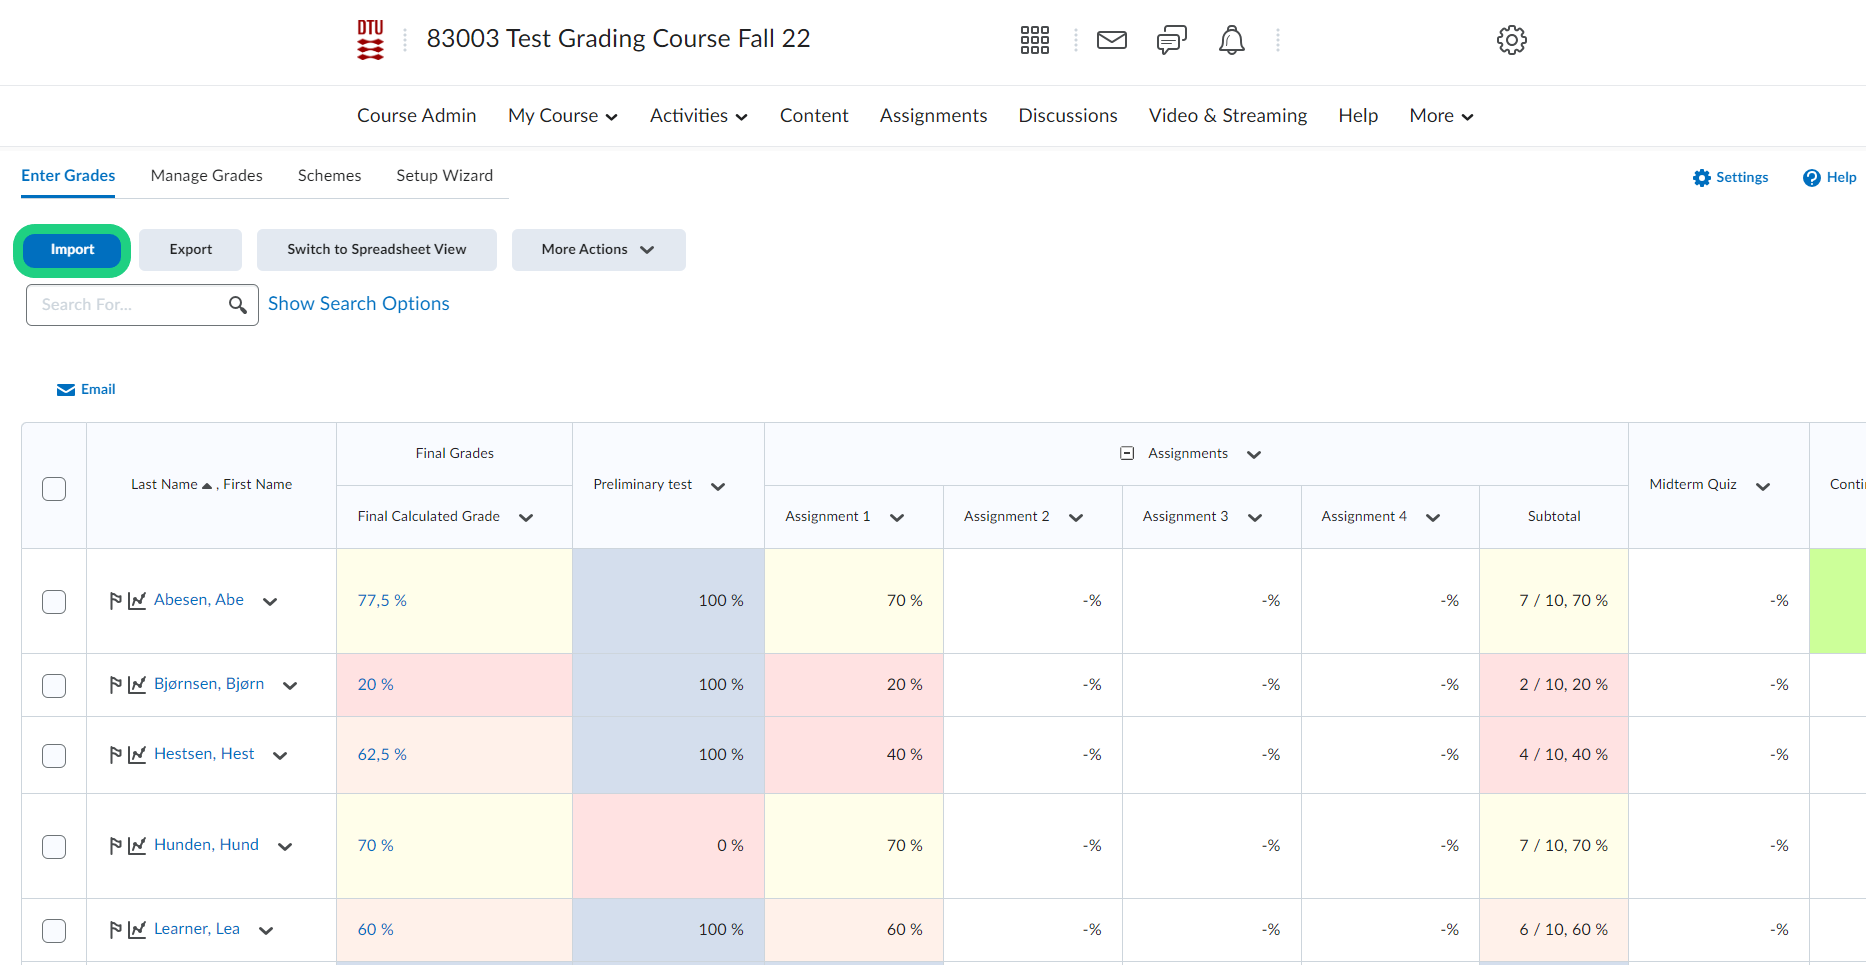Collapse the Assignments category minus icon
The image size is (1866, 965).
(x=1127, y=454)
